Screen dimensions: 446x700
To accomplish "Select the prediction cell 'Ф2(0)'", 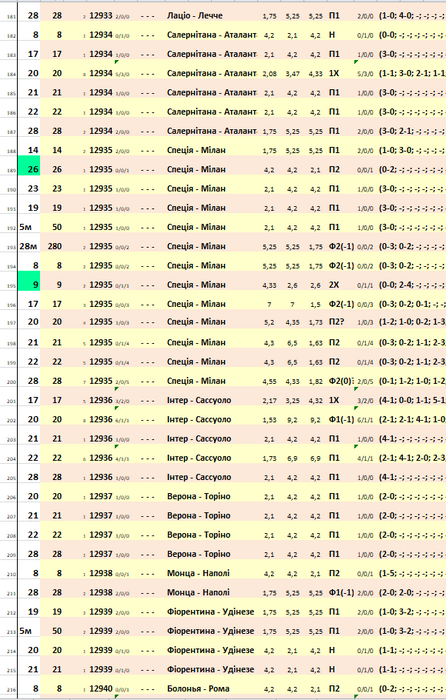I will pos(341,381).
